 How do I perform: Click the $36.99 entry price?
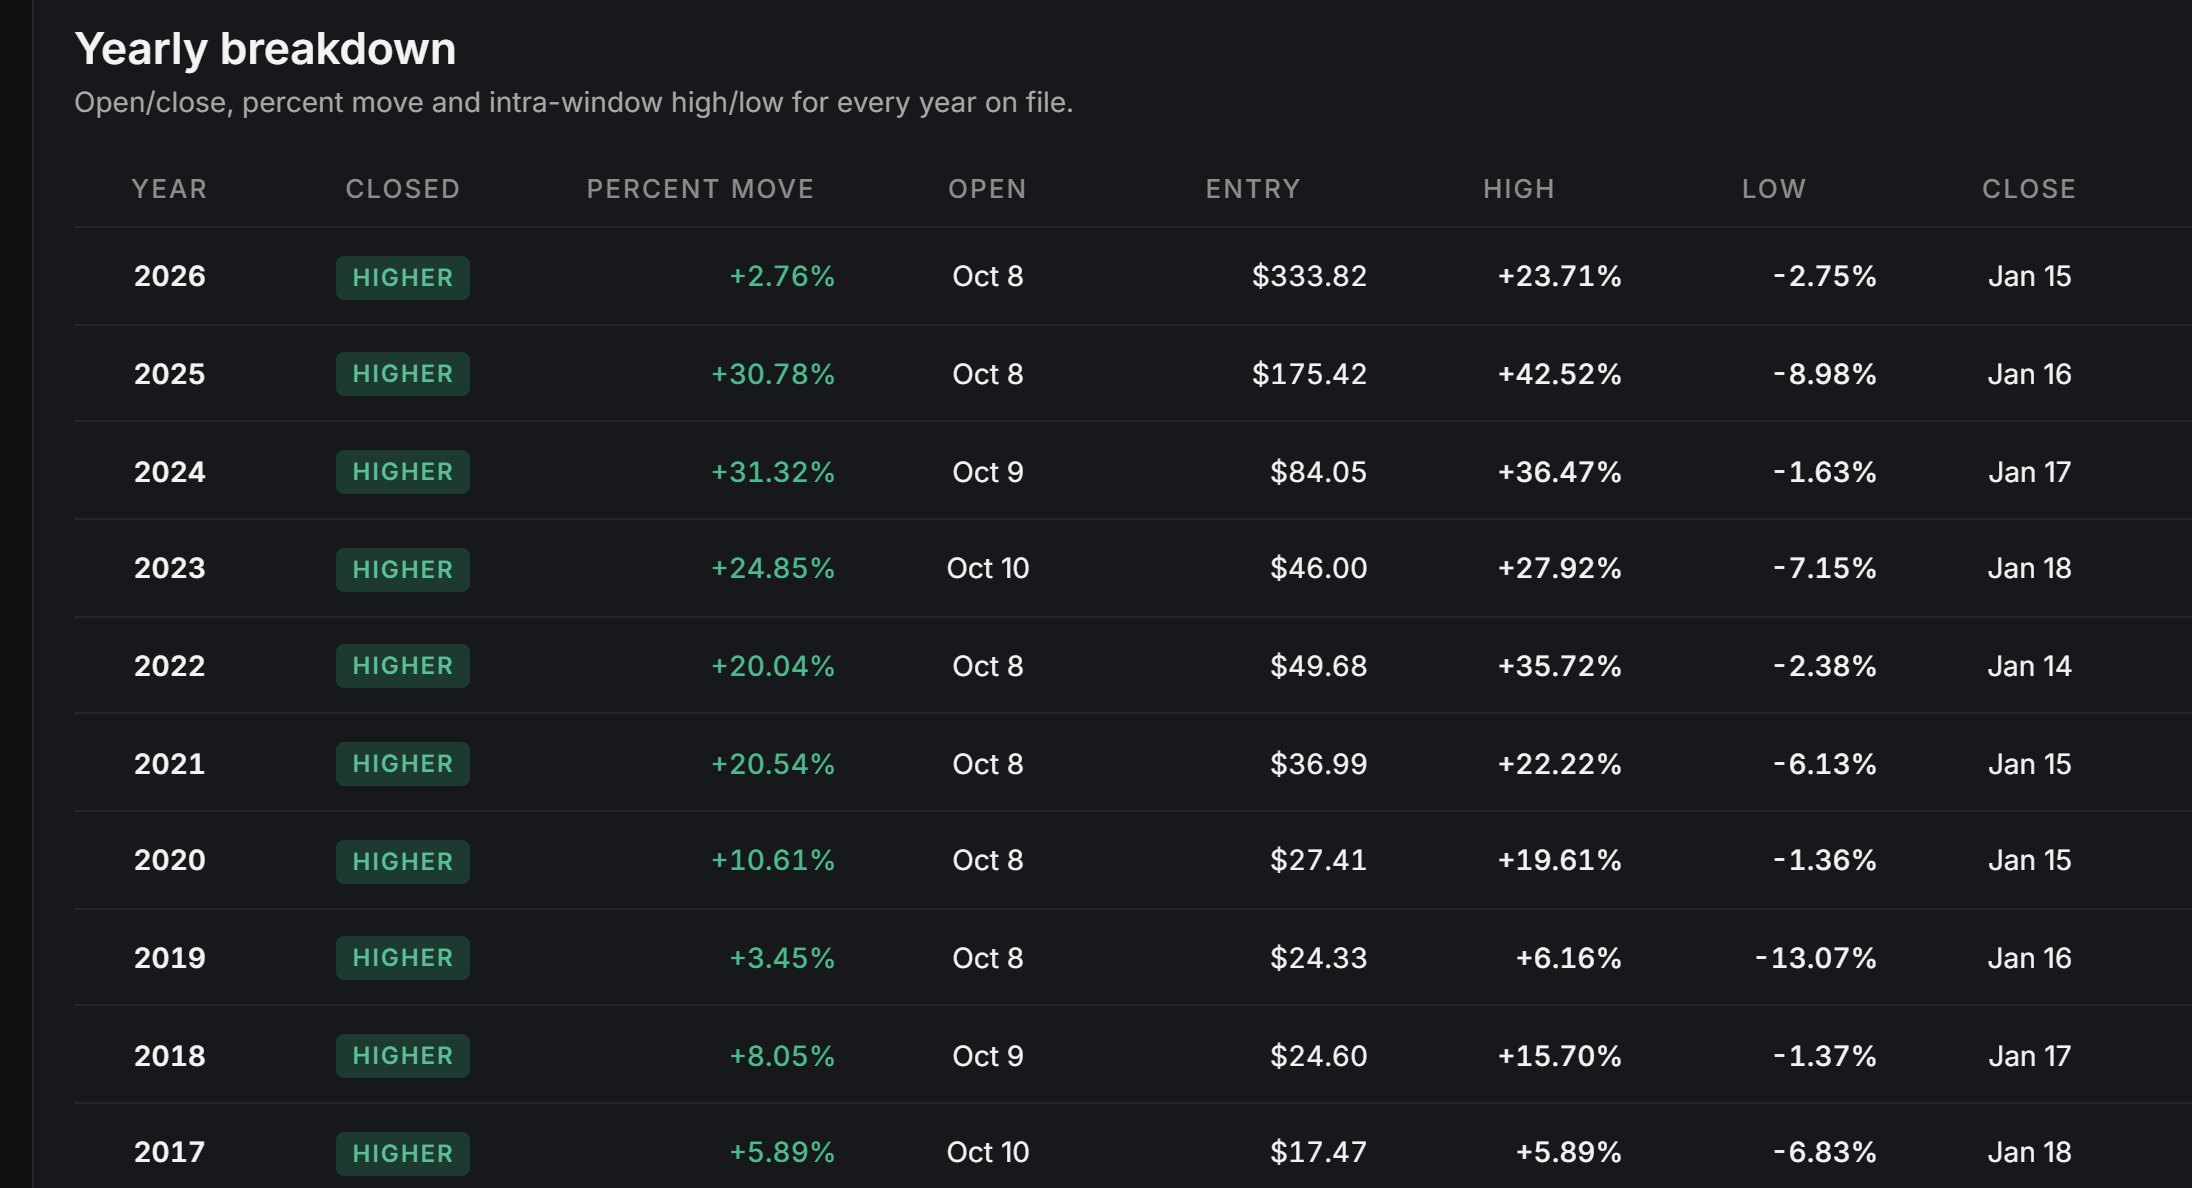point(1318,764)
